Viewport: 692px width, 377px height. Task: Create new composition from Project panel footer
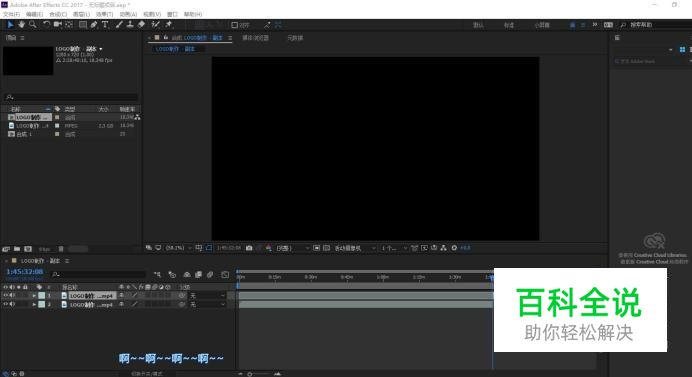click(28, 249)
